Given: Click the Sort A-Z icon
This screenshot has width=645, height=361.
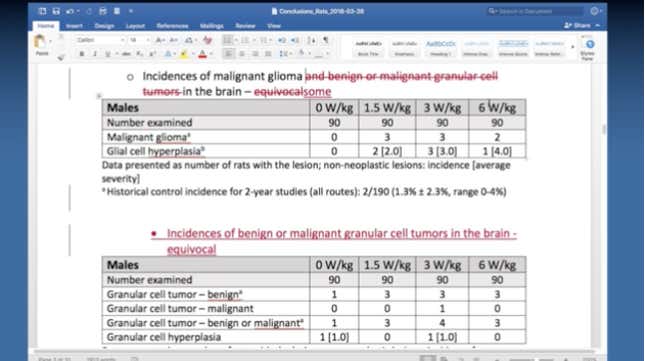Looking at the screenshot, I should pos(312,40).
